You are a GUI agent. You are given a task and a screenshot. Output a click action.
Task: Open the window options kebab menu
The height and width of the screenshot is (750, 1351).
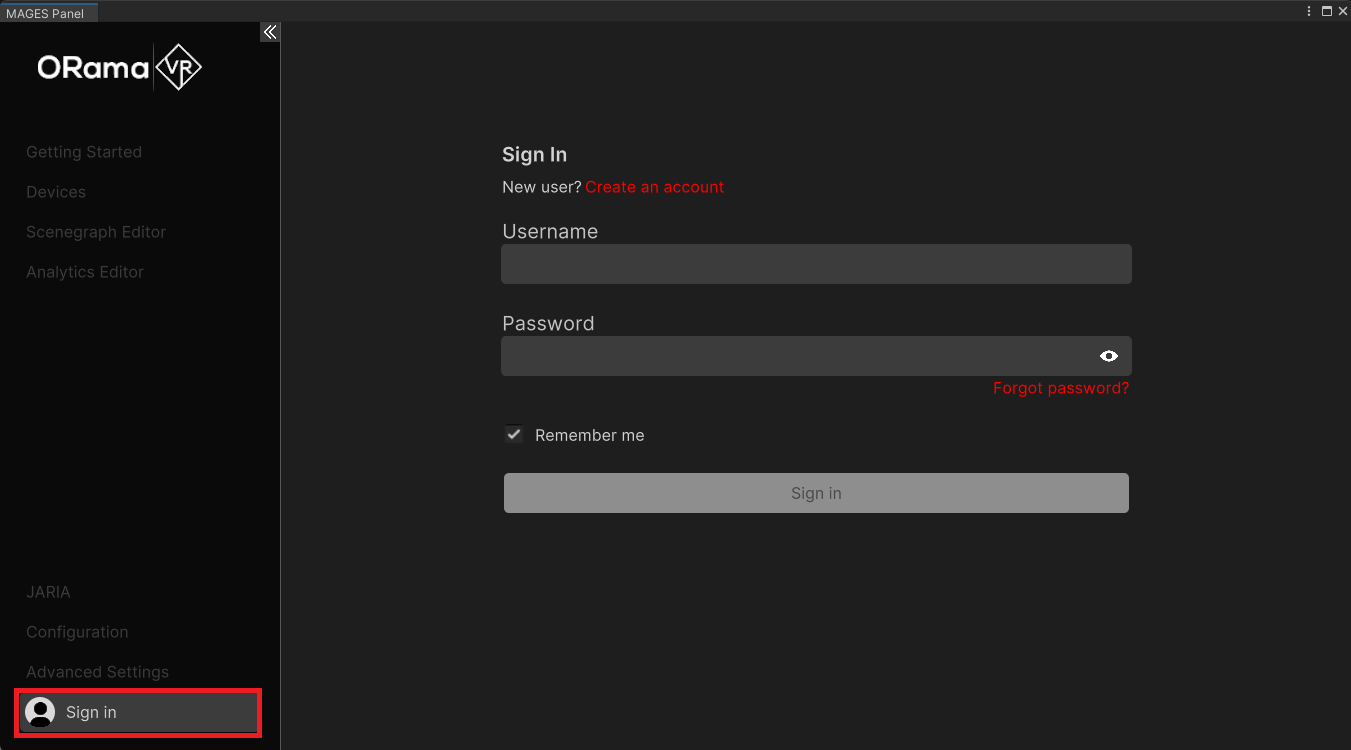[1309, 11]
